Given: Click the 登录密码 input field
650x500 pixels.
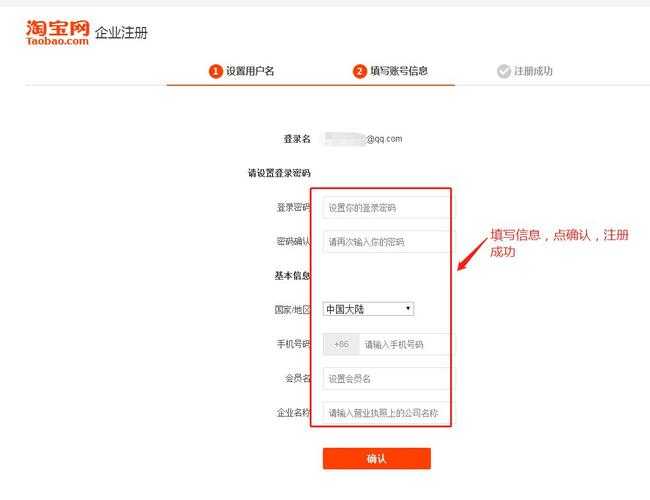Looking at the screenshot, I should point(389,207).
